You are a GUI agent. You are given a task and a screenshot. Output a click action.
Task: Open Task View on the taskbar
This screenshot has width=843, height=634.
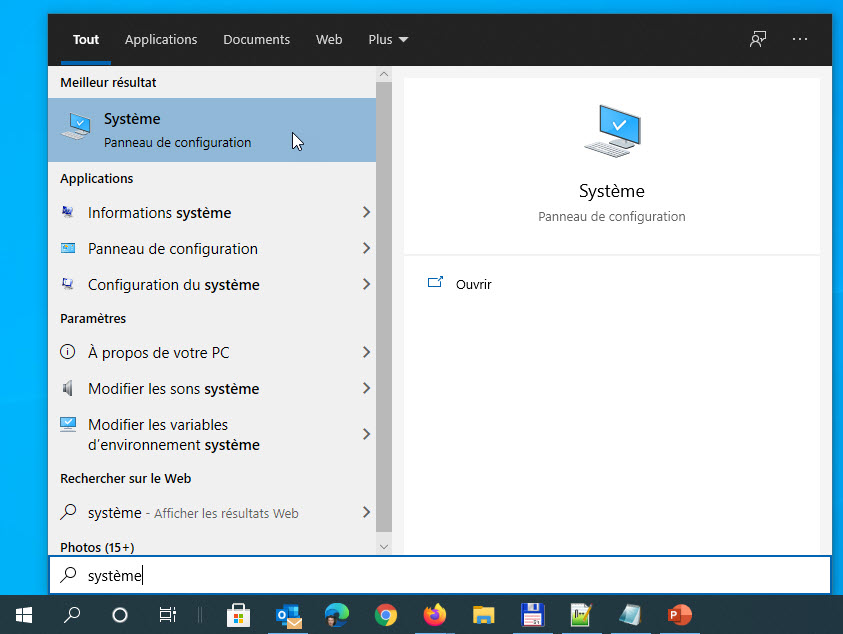coord(168,615)
